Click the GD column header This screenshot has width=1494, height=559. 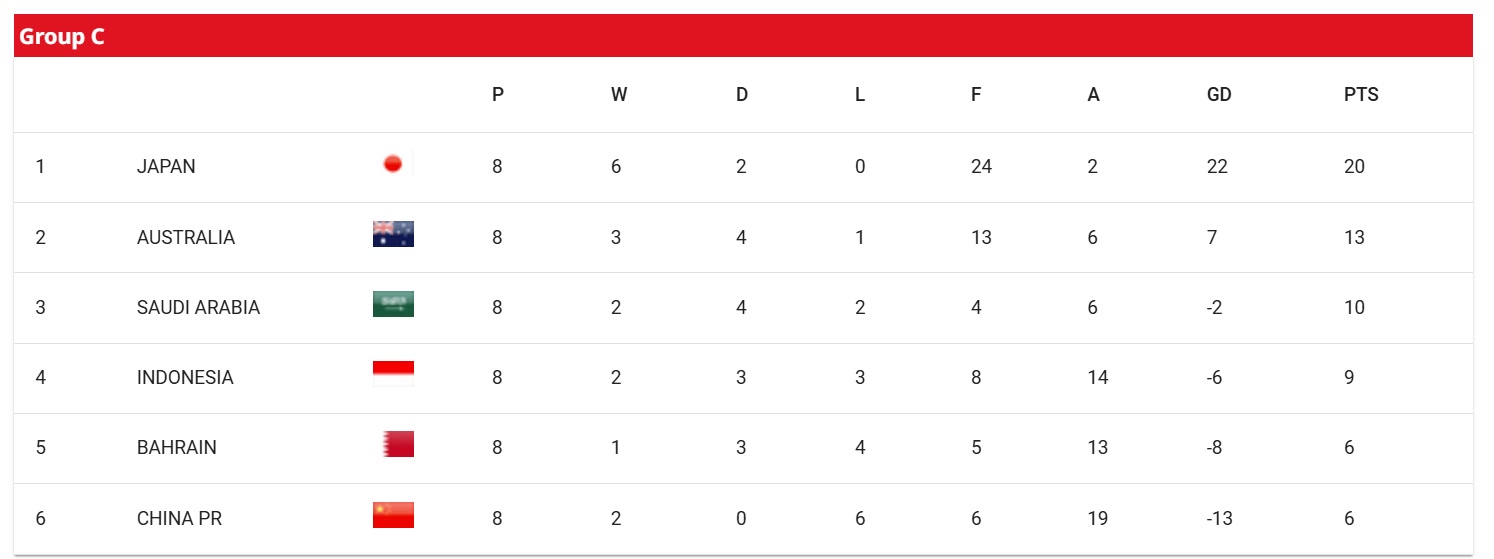pos(1219,95)
